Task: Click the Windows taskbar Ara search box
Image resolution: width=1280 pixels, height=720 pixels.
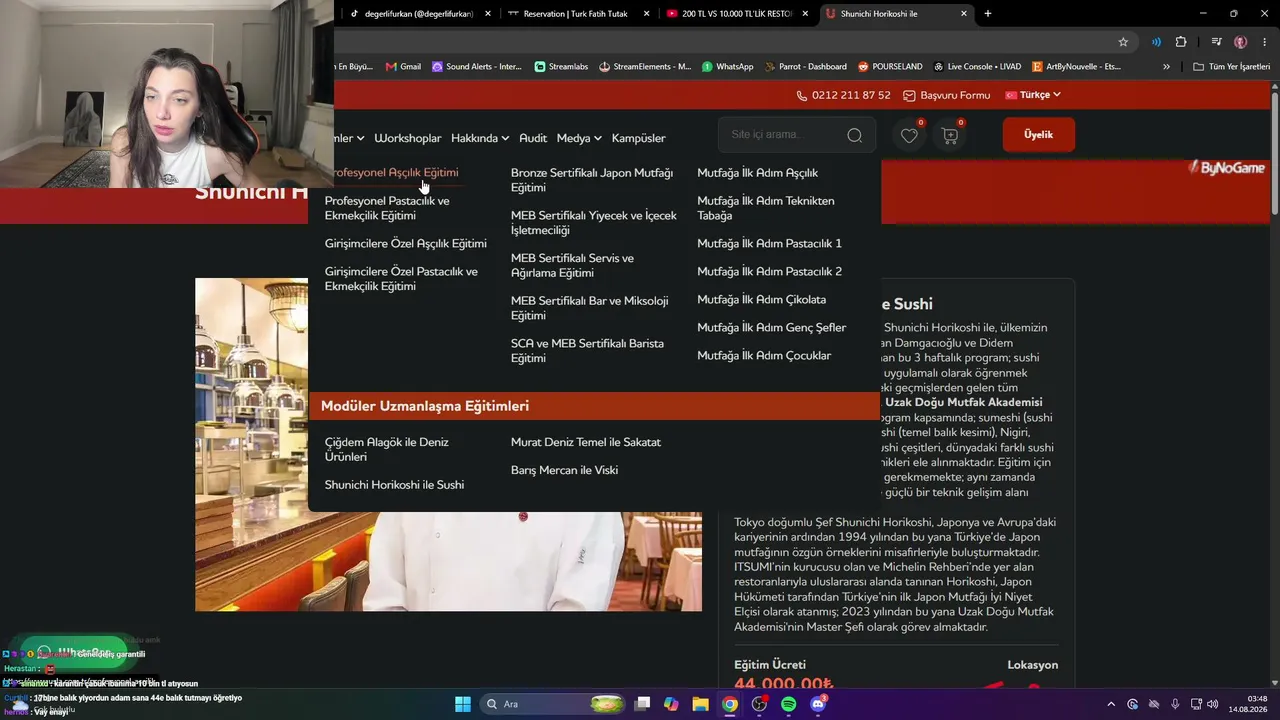Action: (551, 704)
